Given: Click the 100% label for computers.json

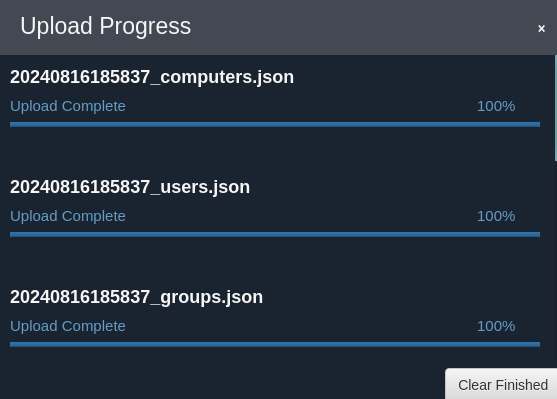Looking at the screenshot, I should pos(496,106).
